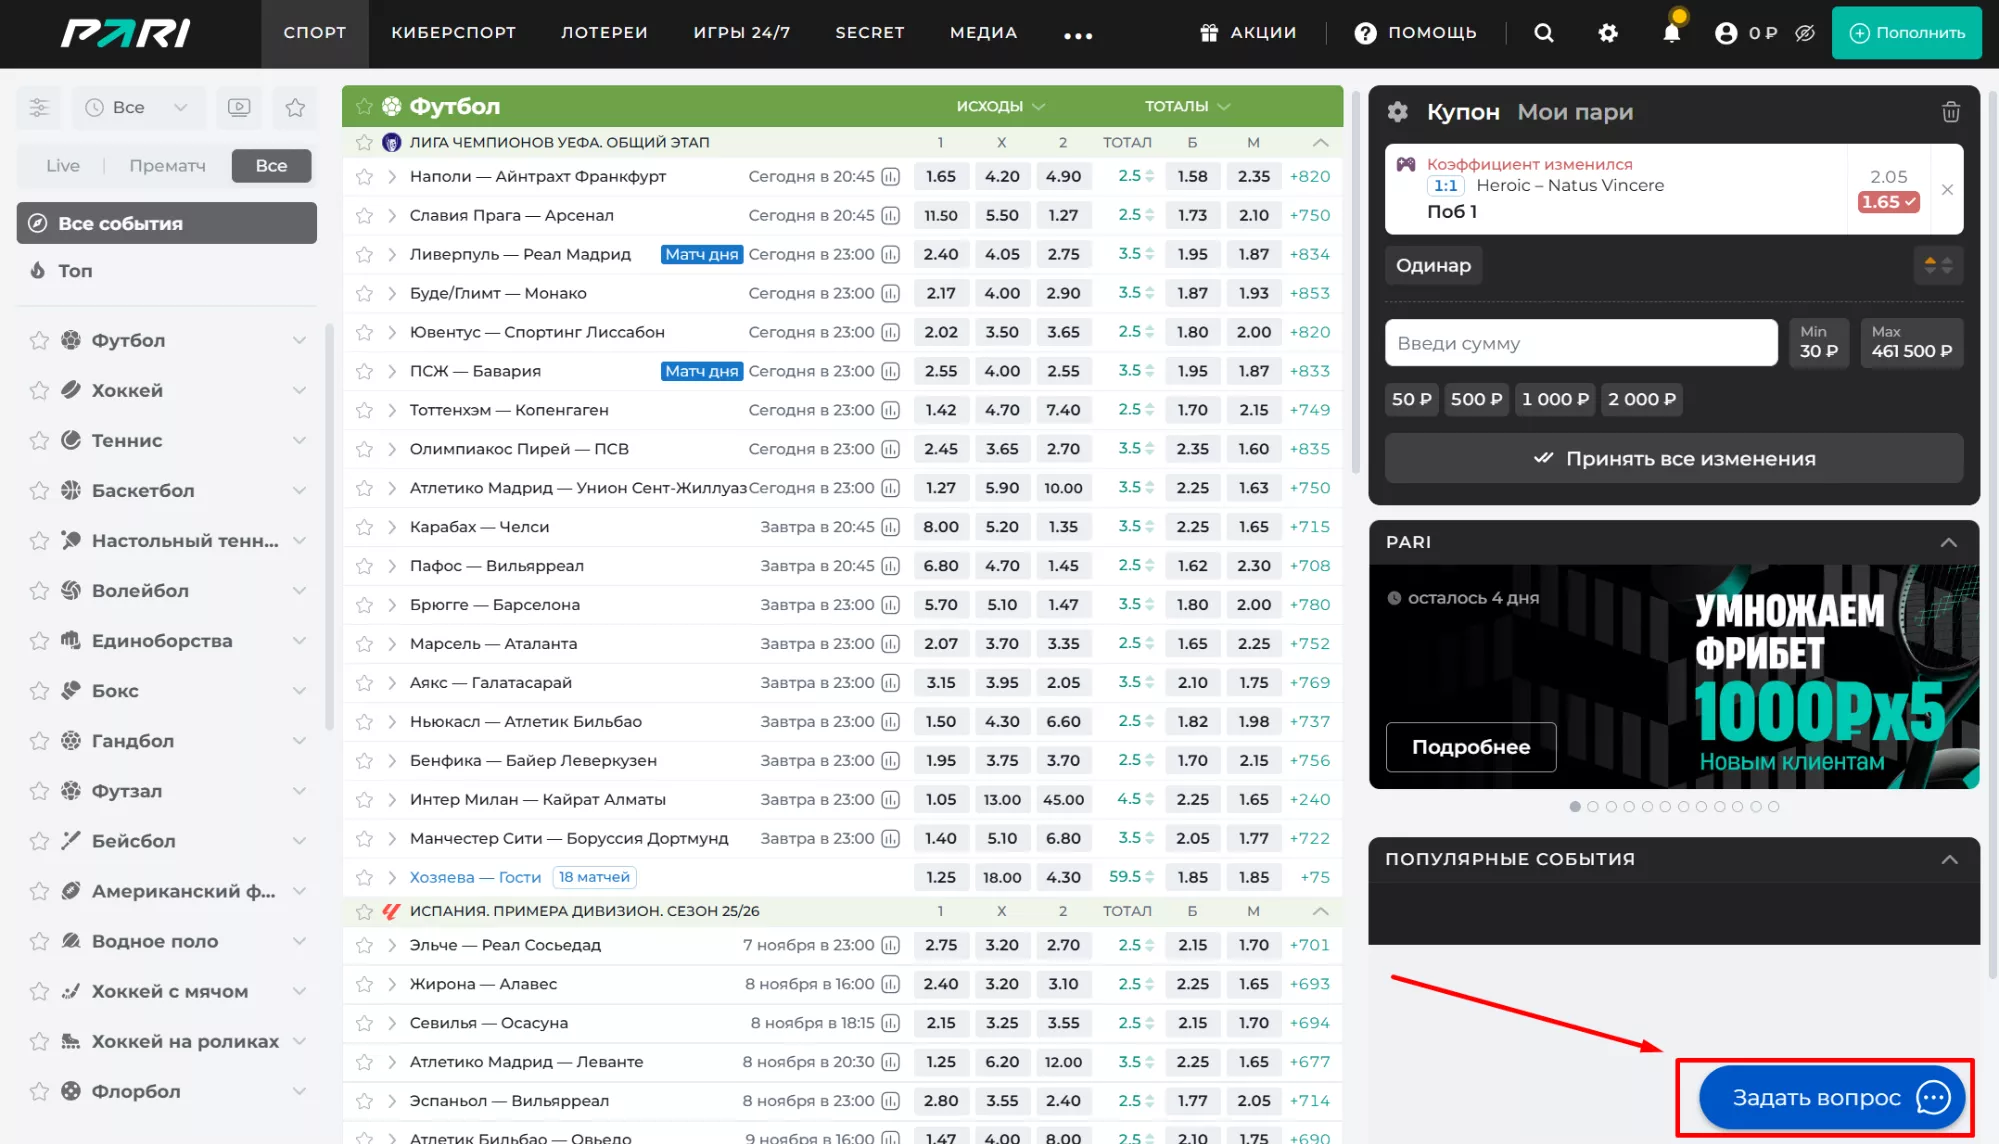Click the Введи сумму amount input field
1999x1145 pixels.
[1580, 343]
